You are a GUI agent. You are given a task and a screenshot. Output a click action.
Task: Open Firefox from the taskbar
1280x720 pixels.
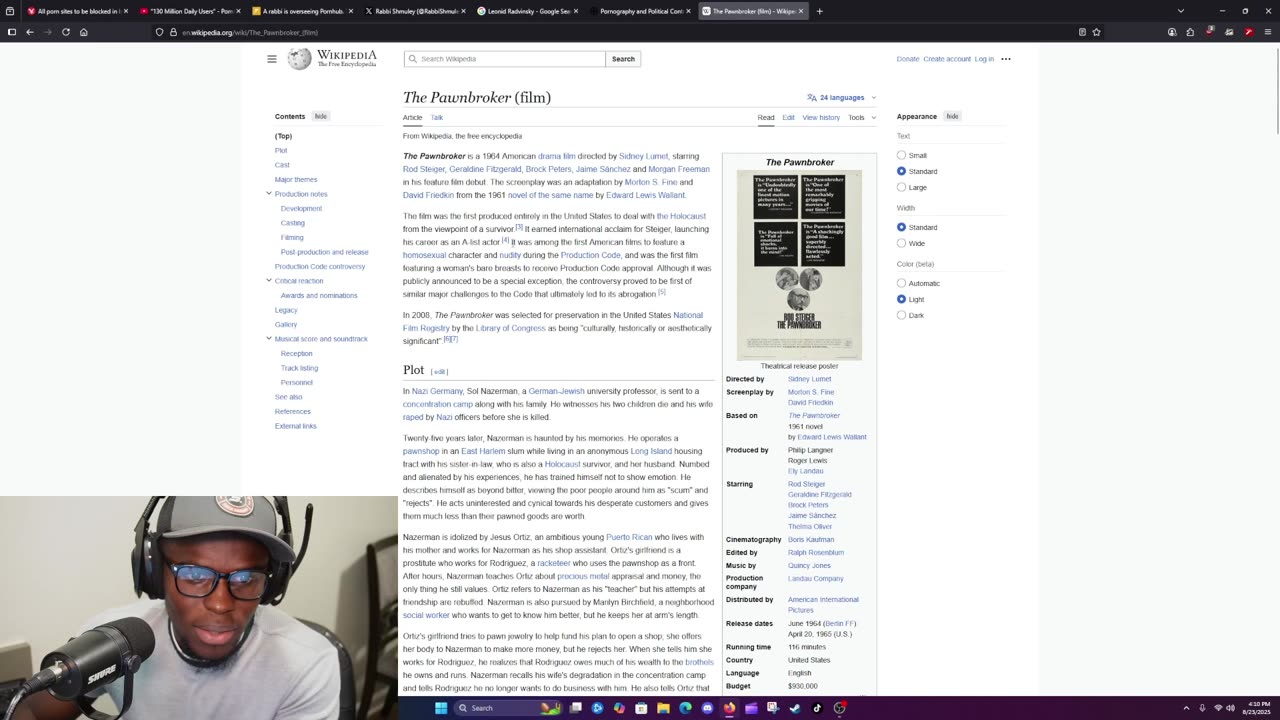tap(729, 708)
